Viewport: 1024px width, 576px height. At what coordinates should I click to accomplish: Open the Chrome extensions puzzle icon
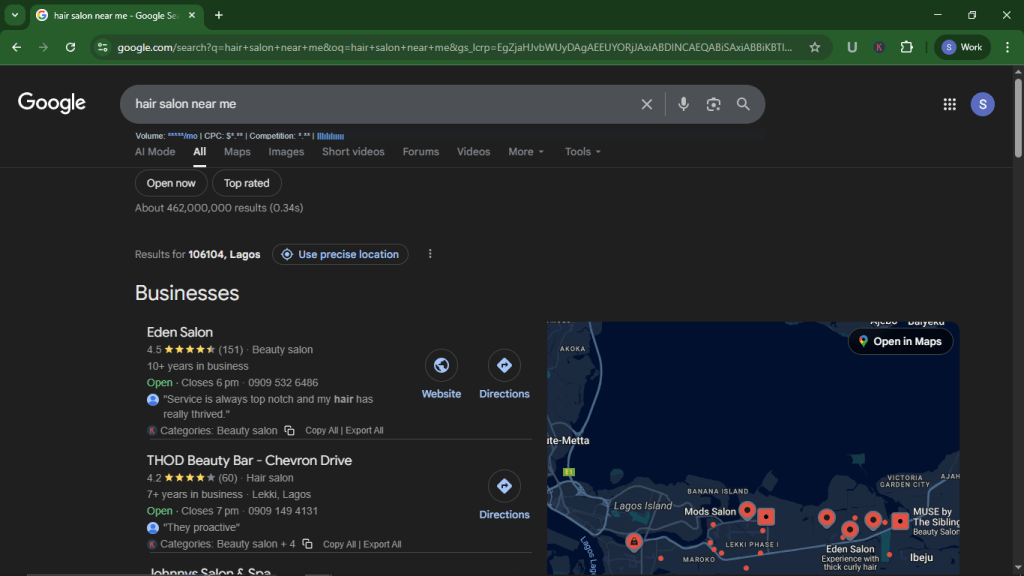906,46
